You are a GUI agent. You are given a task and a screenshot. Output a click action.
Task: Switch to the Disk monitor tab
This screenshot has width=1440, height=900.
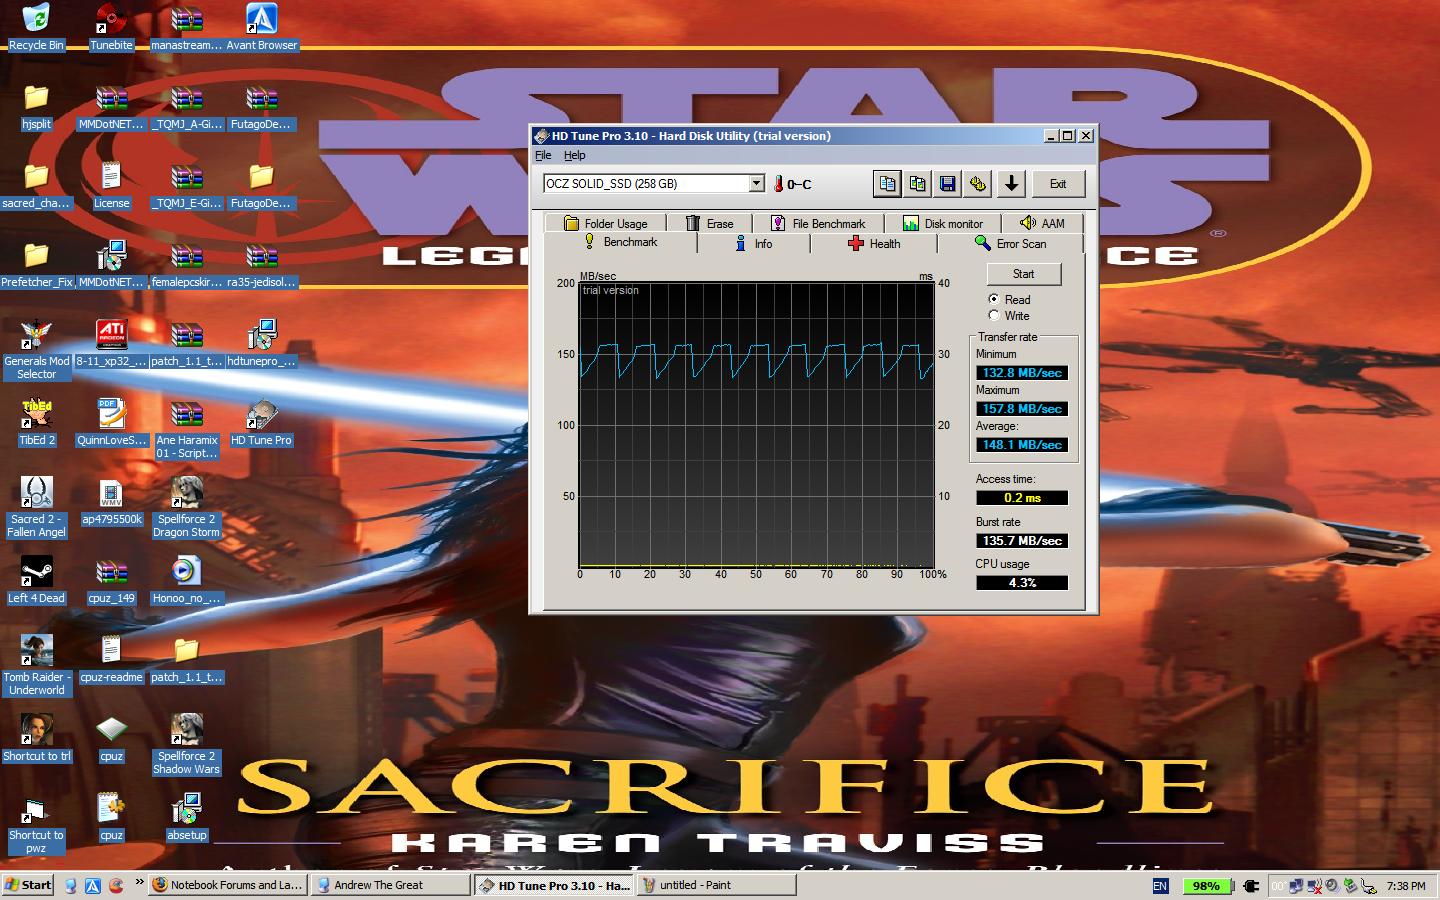coord(943,223)
